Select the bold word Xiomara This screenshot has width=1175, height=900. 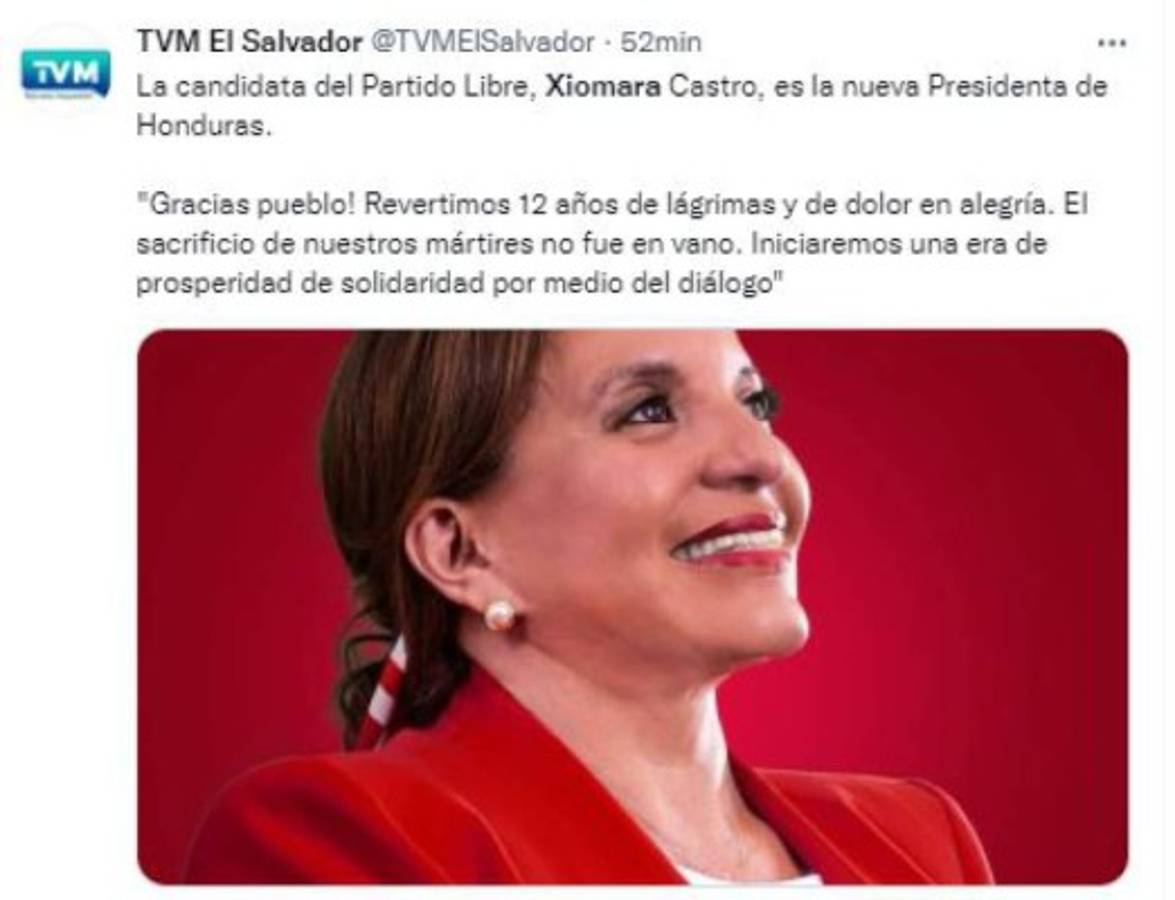coord(603,87)
